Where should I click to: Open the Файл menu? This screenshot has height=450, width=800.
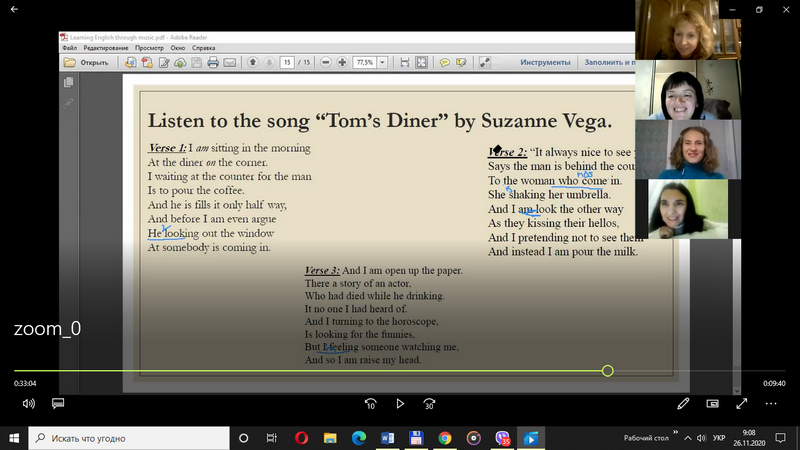pos(69,48)
